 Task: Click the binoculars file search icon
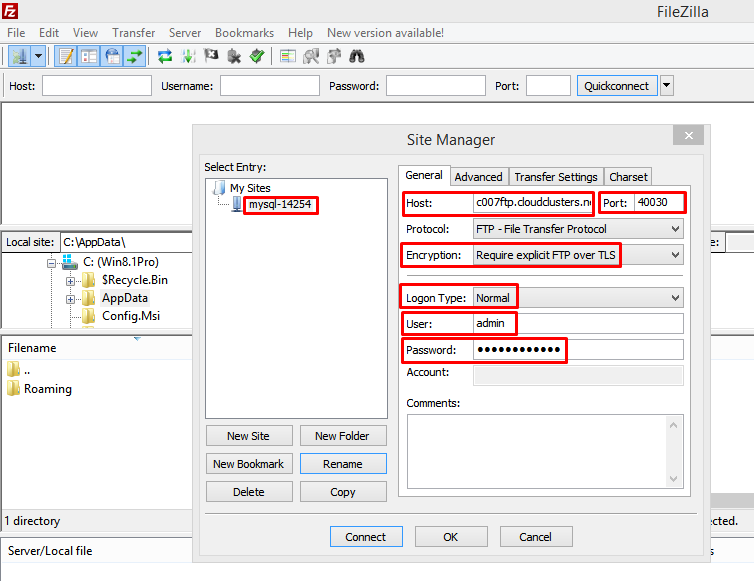tap(357, 56)
